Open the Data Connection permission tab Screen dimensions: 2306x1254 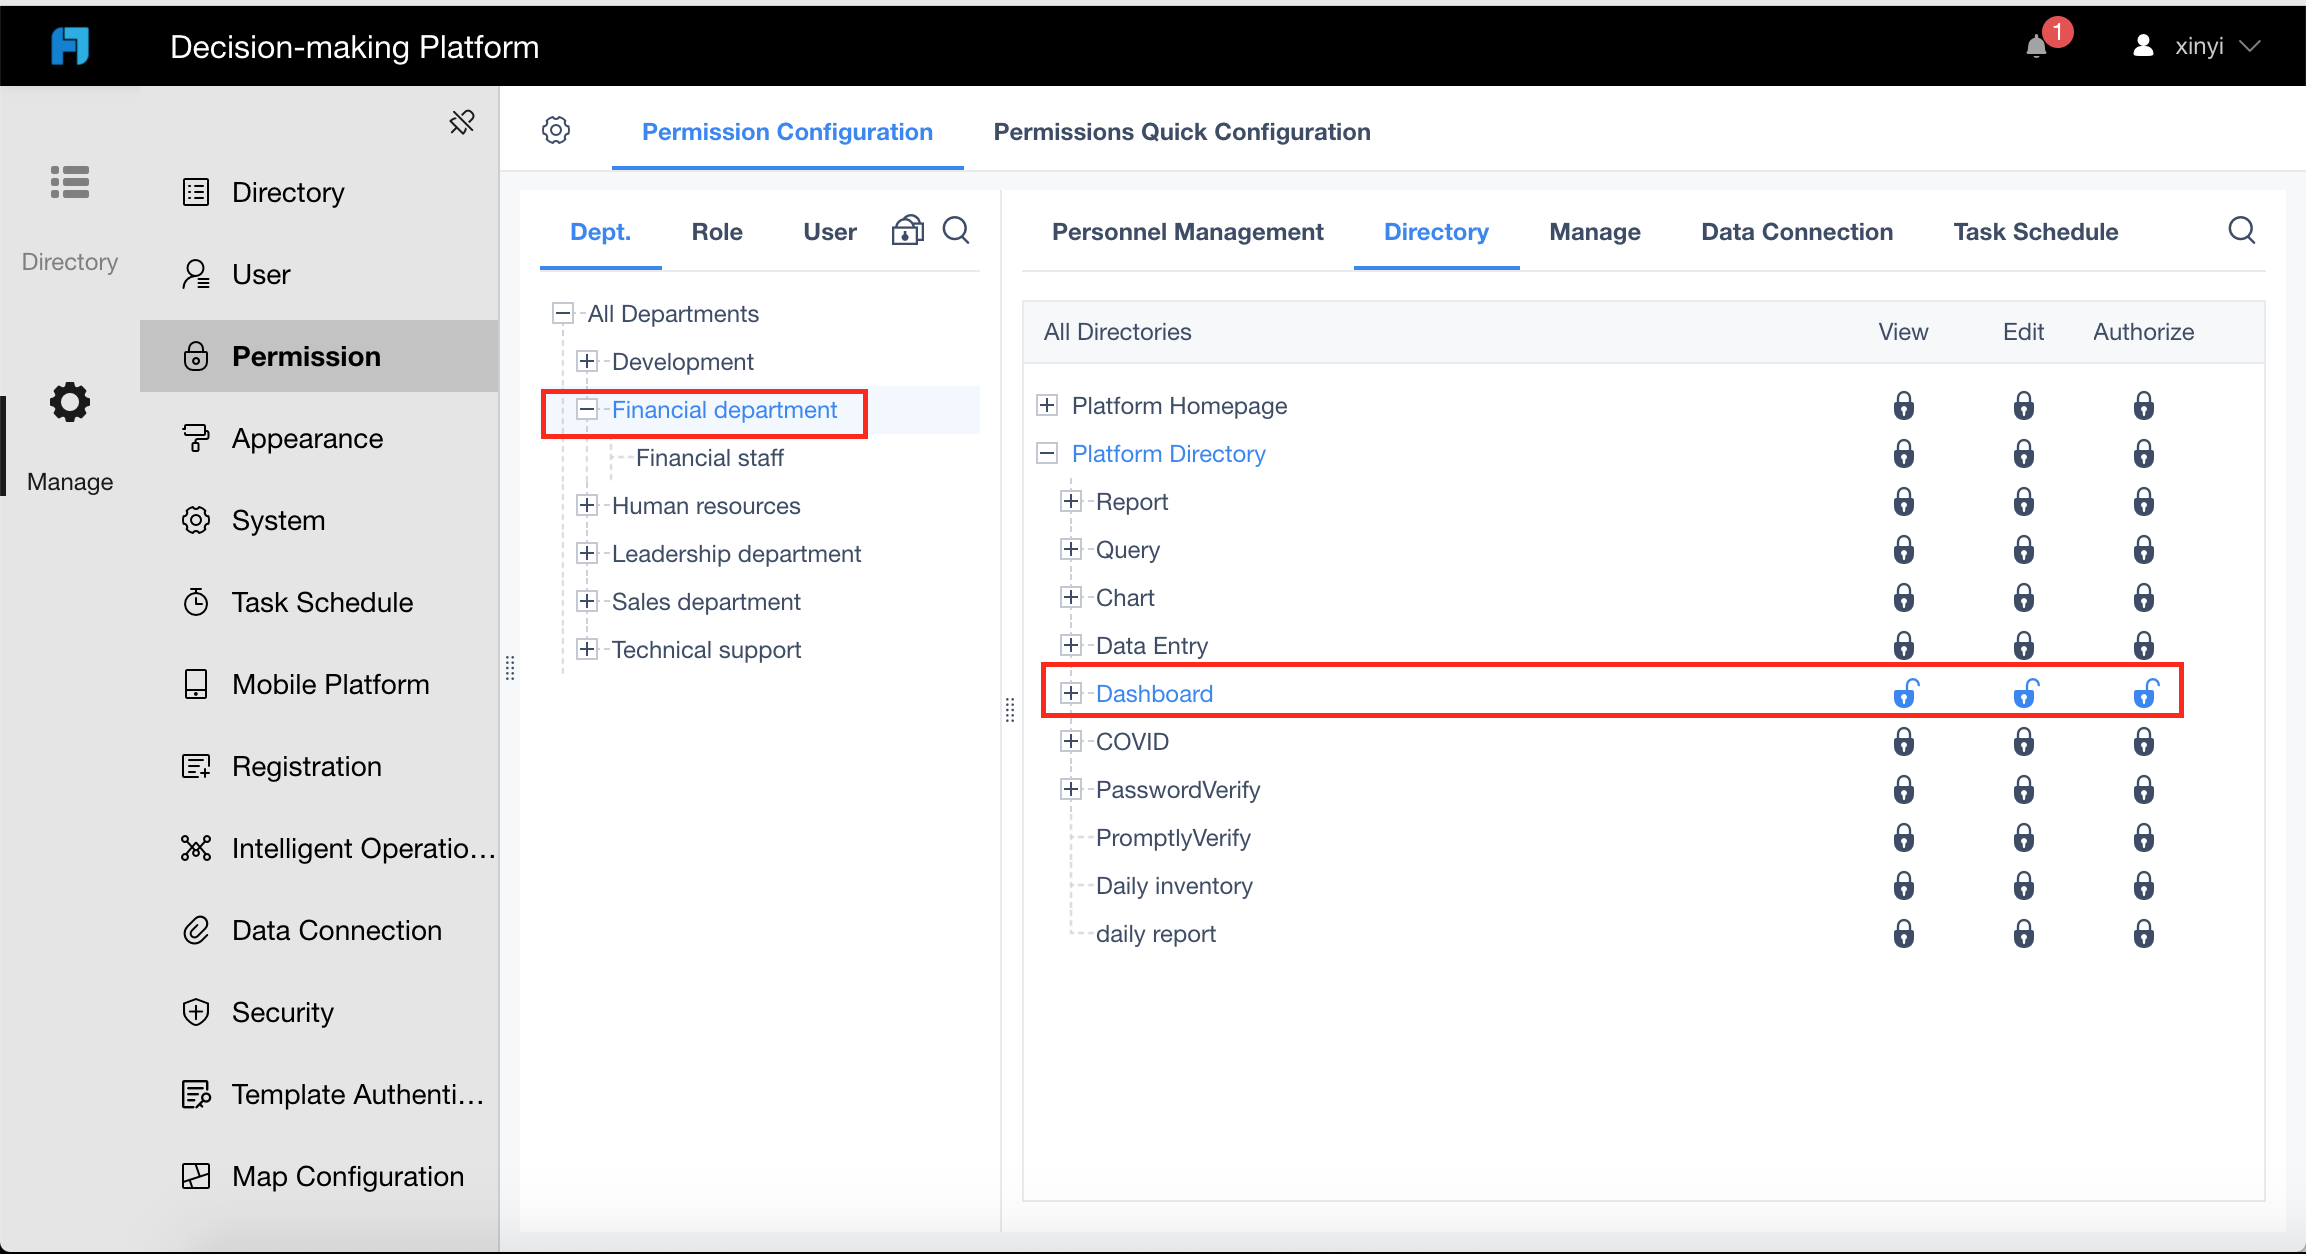(x=1797, y=232)
